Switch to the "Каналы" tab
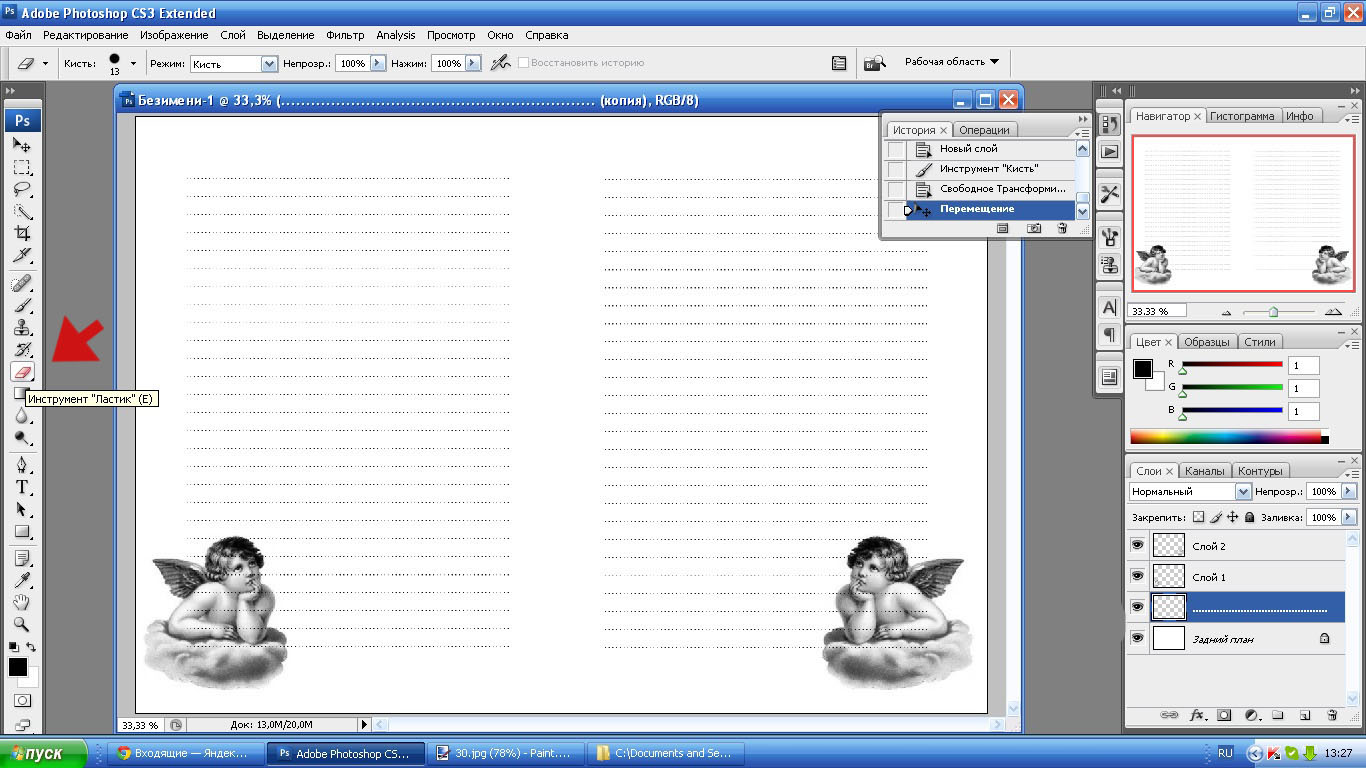This screenshot has height=768, width=1366. click(1204, 471)
